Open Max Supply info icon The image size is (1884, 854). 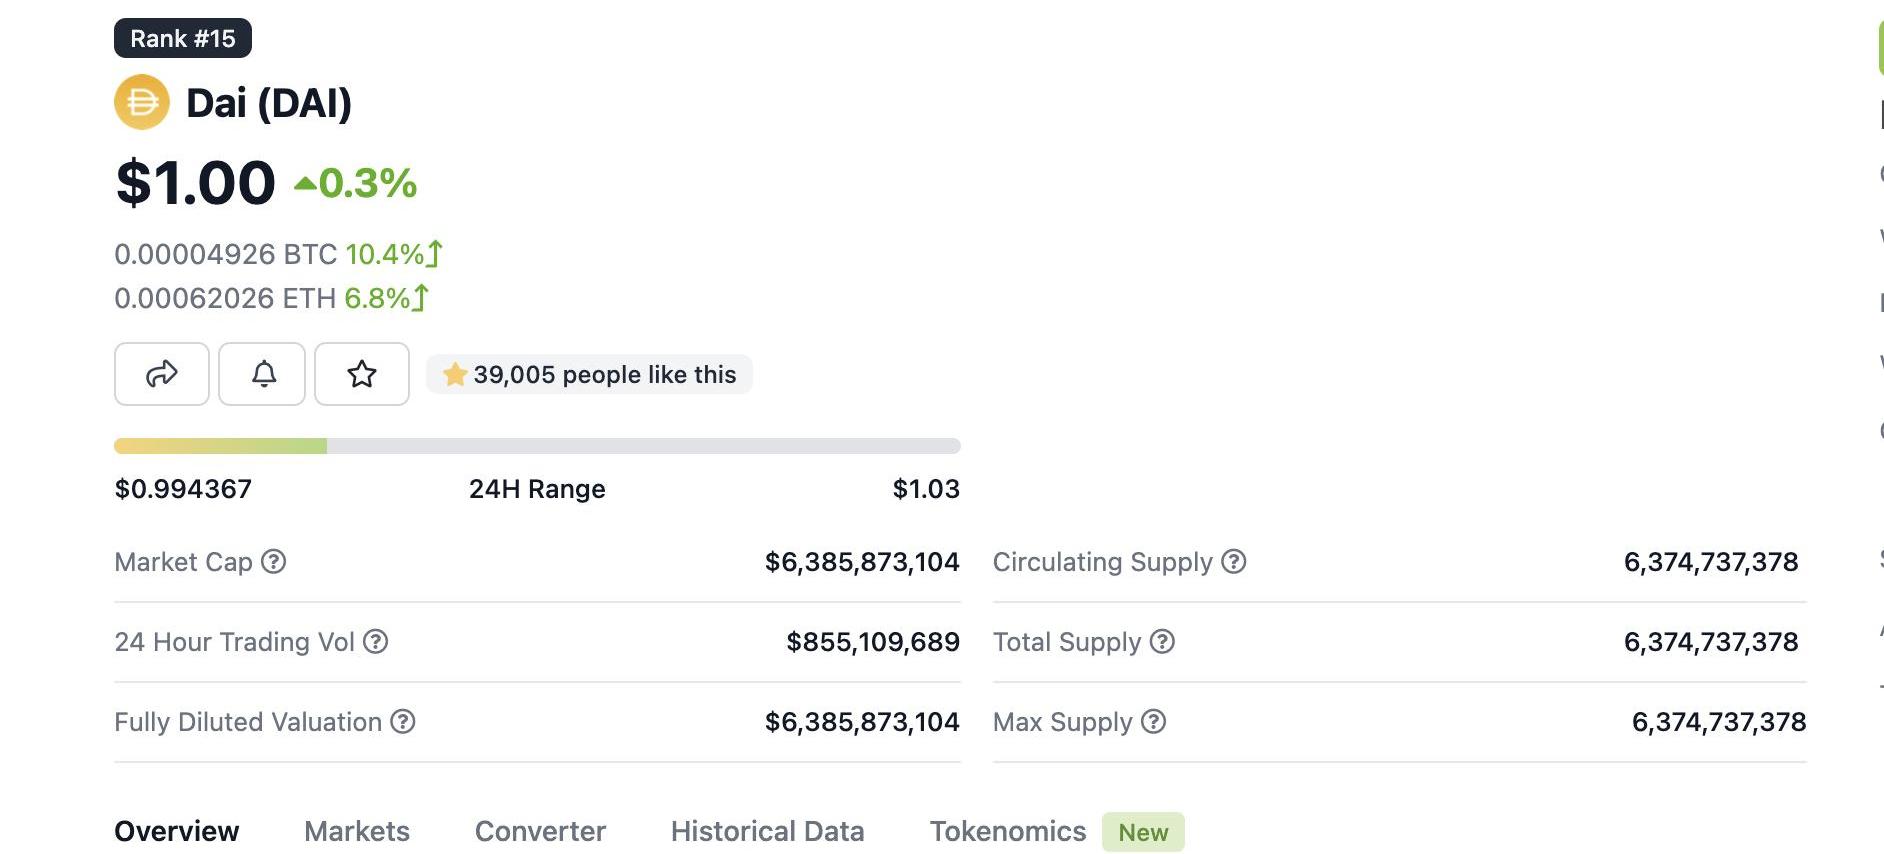pyautogui.click(x=1154, y=722)
